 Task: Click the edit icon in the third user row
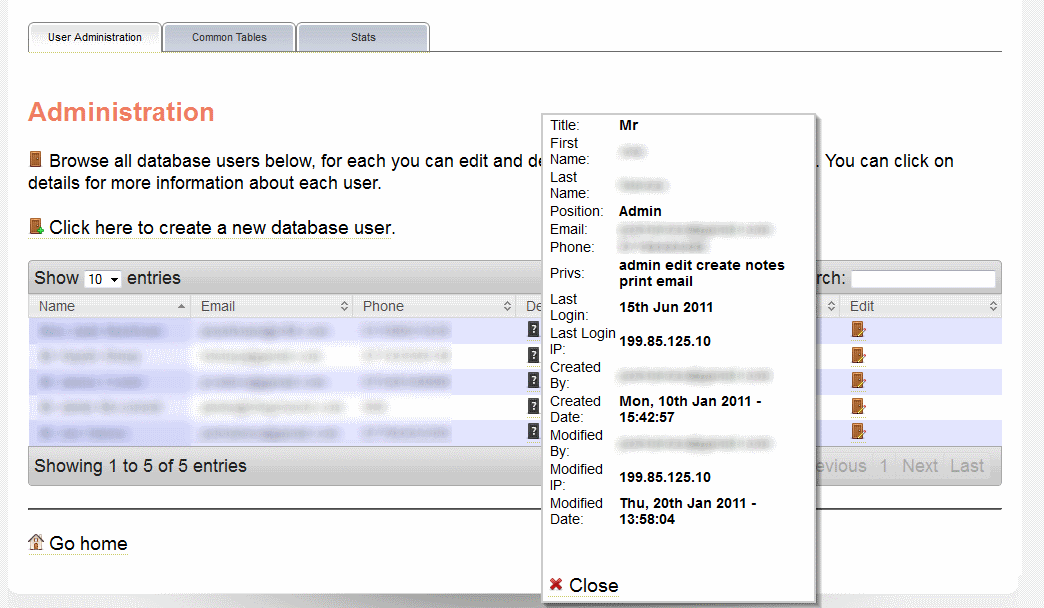858,380
